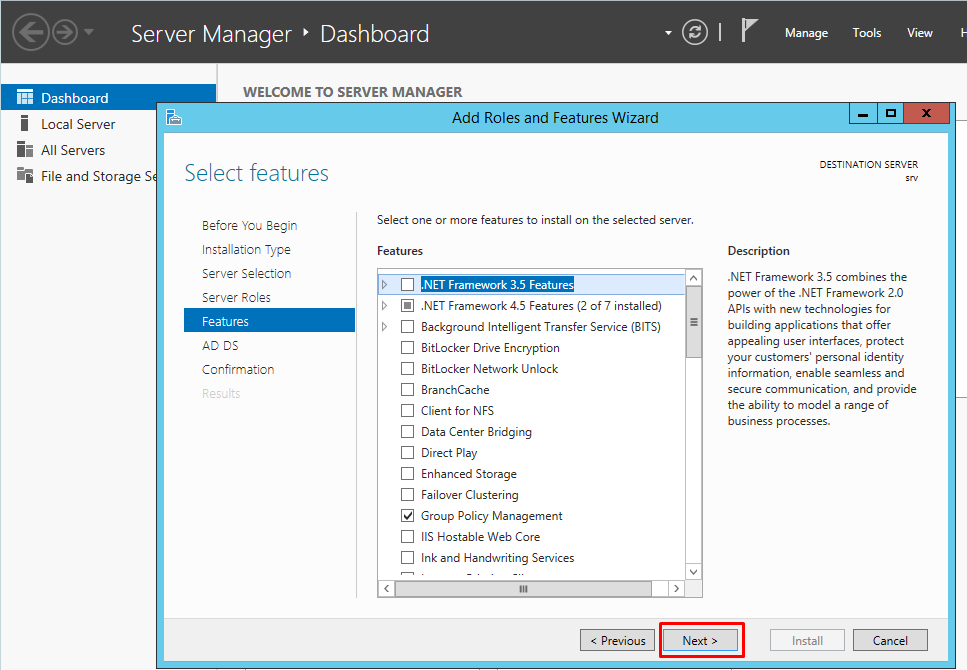Open the Notifications flag icon
The image size is (967, 670).
coord(748,30)
